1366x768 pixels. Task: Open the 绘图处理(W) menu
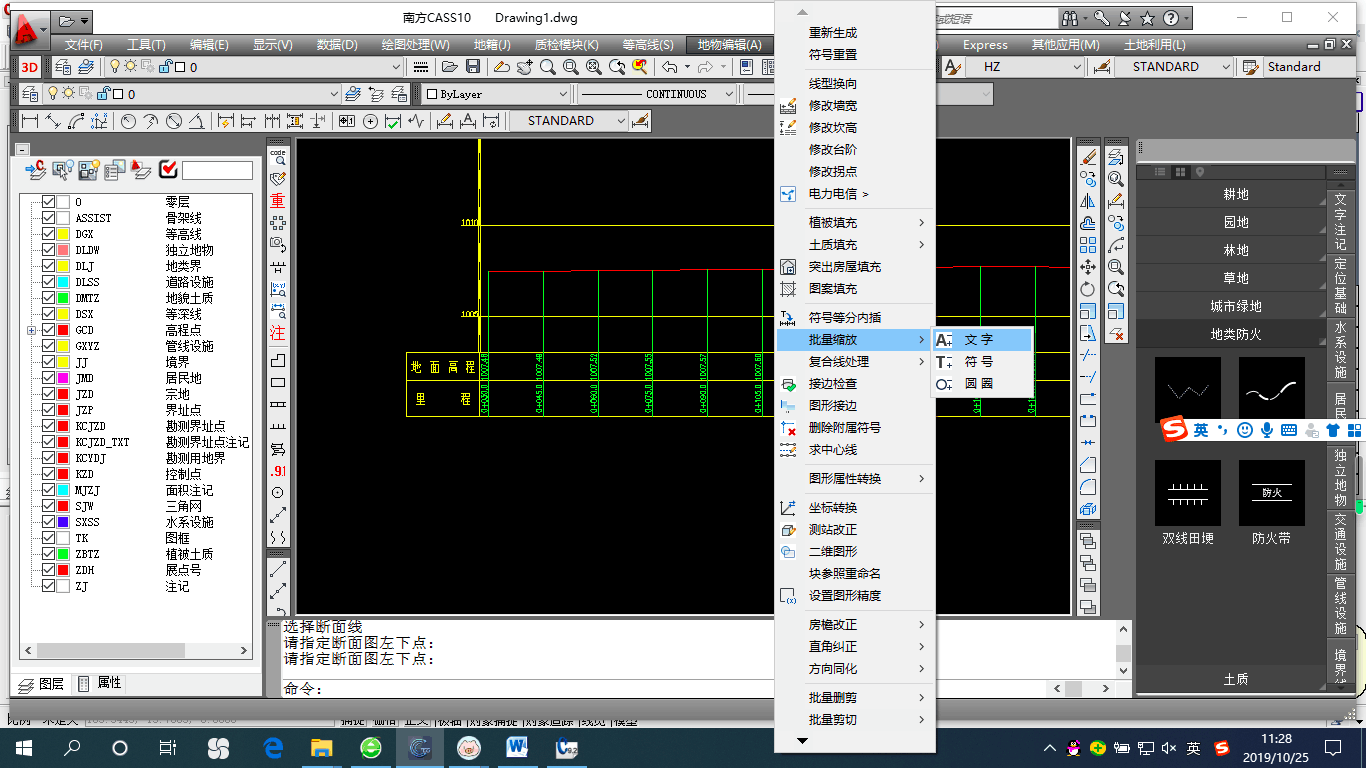coord(416,45)
